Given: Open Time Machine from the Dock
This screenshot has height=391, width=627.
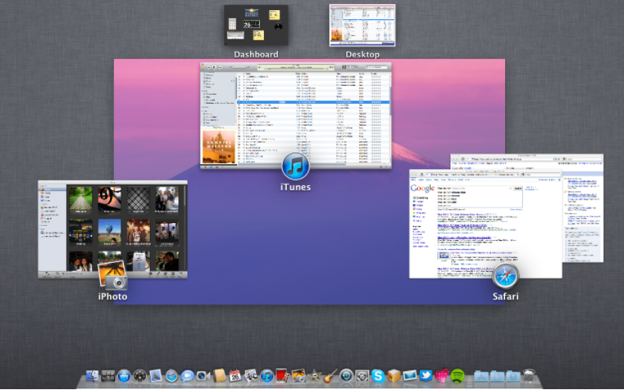Looking at the screenshot, I should point(346,376).
